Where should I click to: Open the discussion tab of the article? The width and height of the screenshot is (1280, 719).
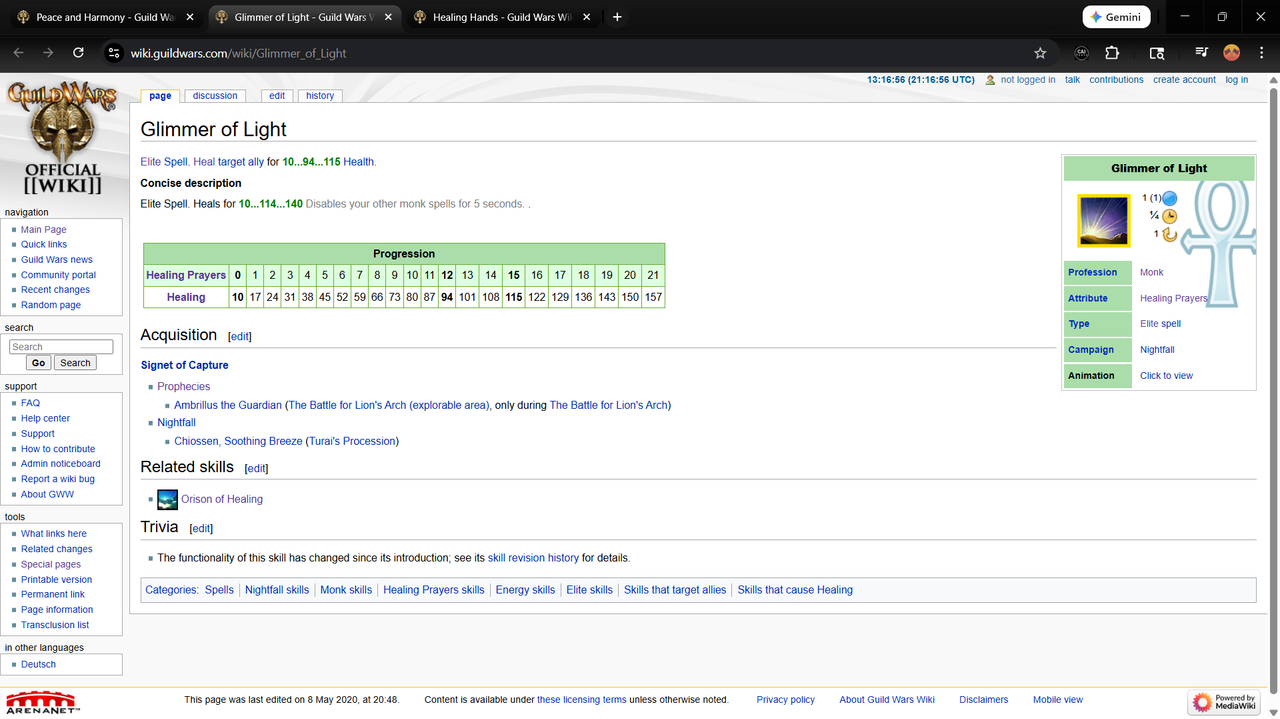tap(215, 96)
